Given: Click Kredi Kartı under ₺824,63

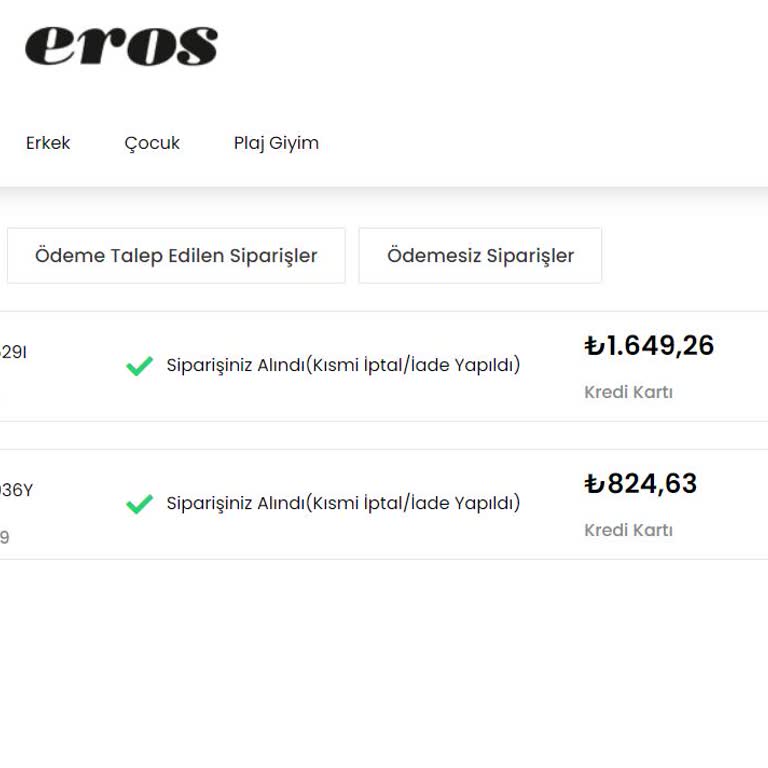Looking at the screenshot, I should pyautogui.click(x=628, y=530).
